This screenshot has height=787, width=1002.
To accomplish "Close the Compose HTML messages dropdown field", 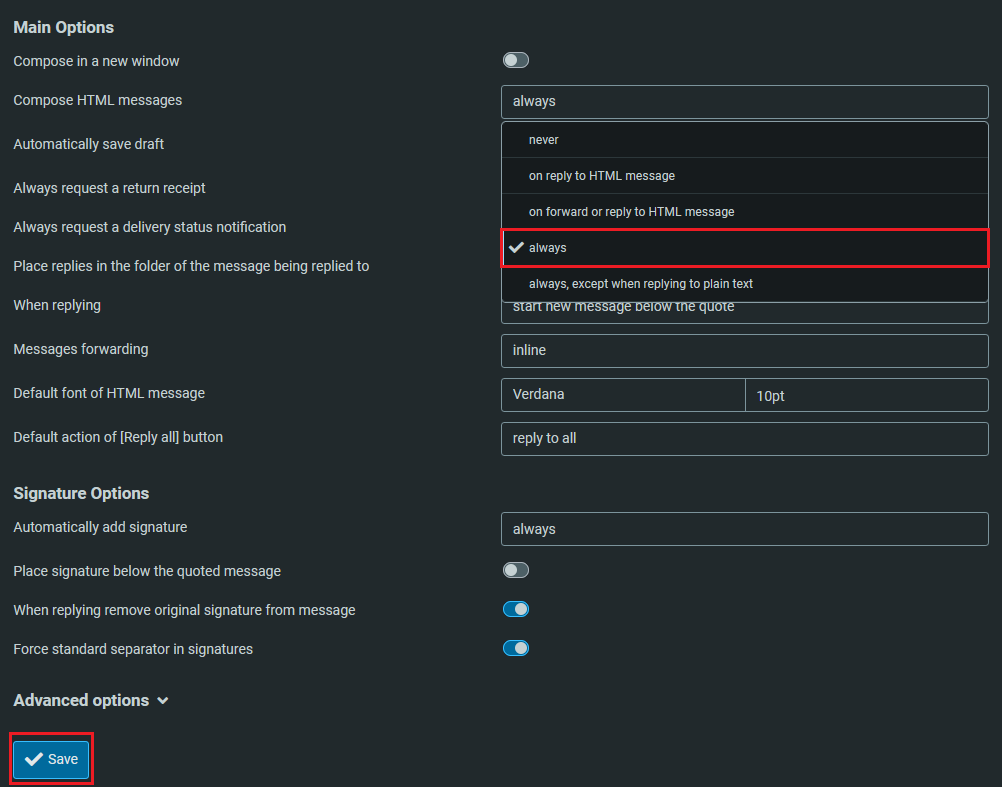I will [x=744, y=101].
